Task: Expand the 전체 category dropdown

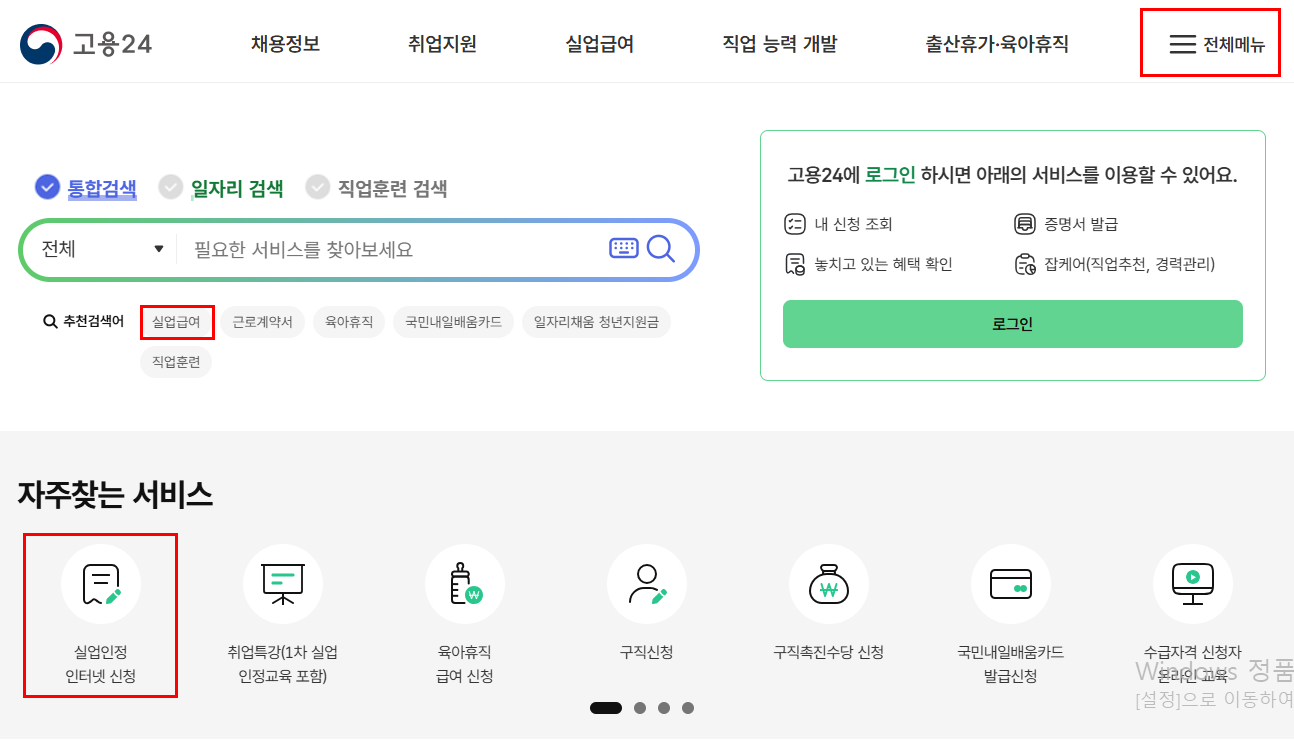Action: pyautogui.click(x=98, y=247)
